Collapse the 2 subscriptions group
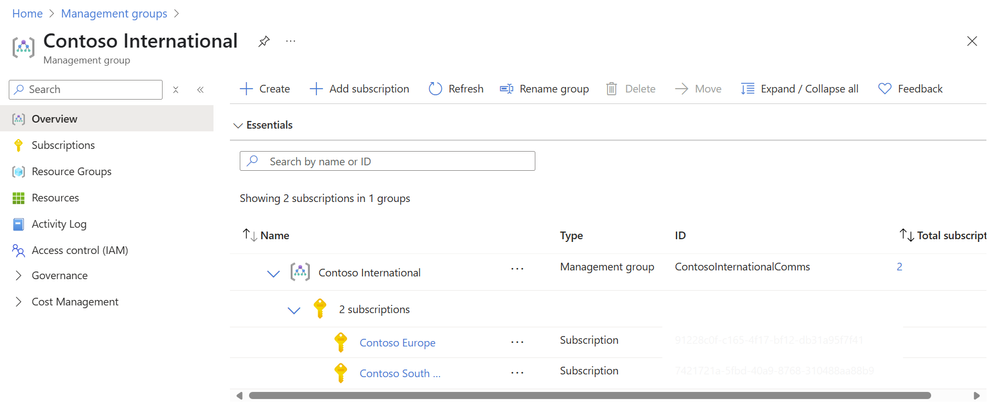999x416 pixels. tap(294, 310)
